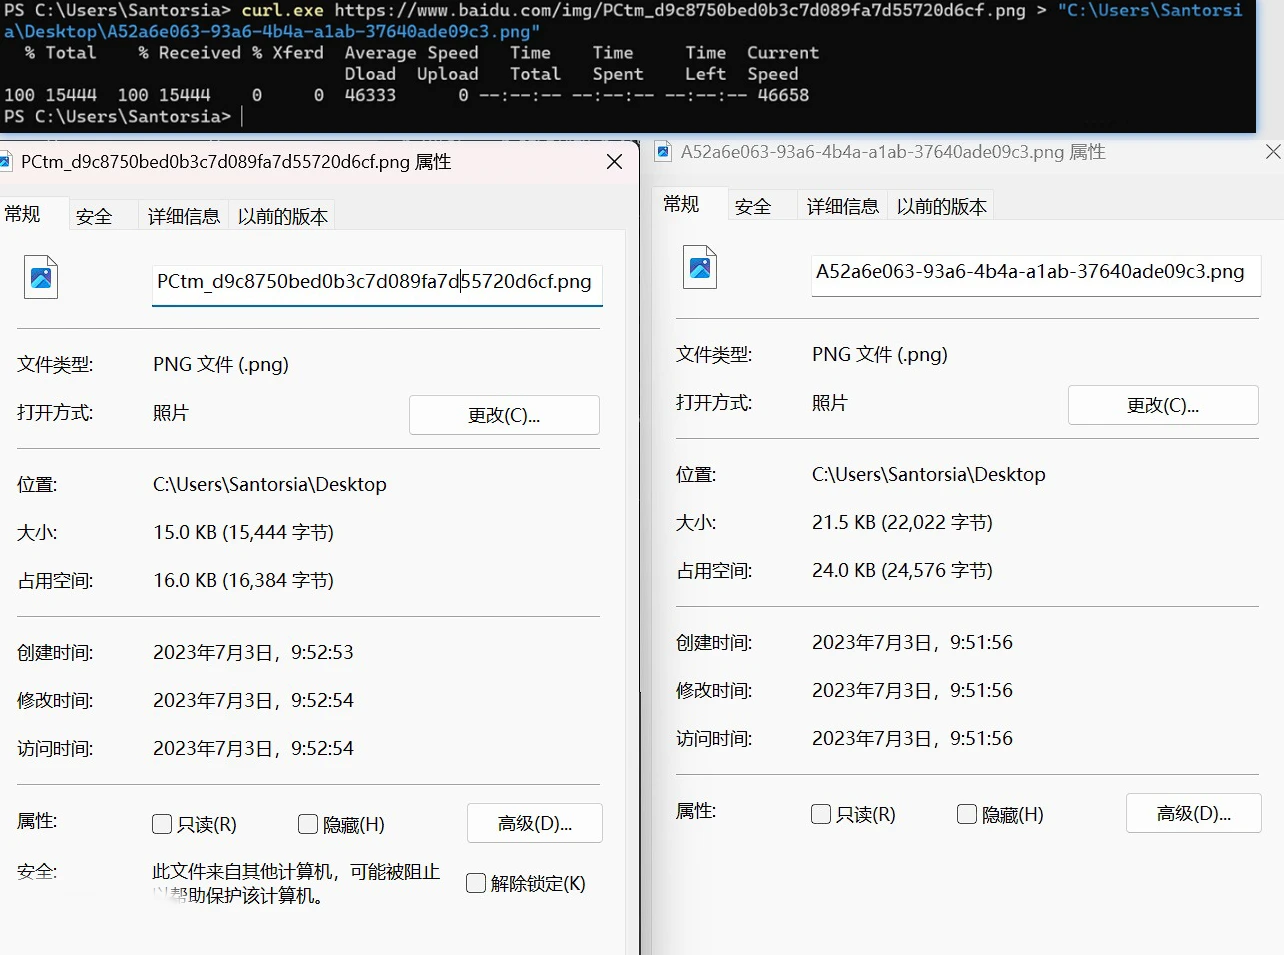The image size is (1284, 955).
Task: Click 高级(D)... in the left properties dialog
Action: click(x=534, y=823)
